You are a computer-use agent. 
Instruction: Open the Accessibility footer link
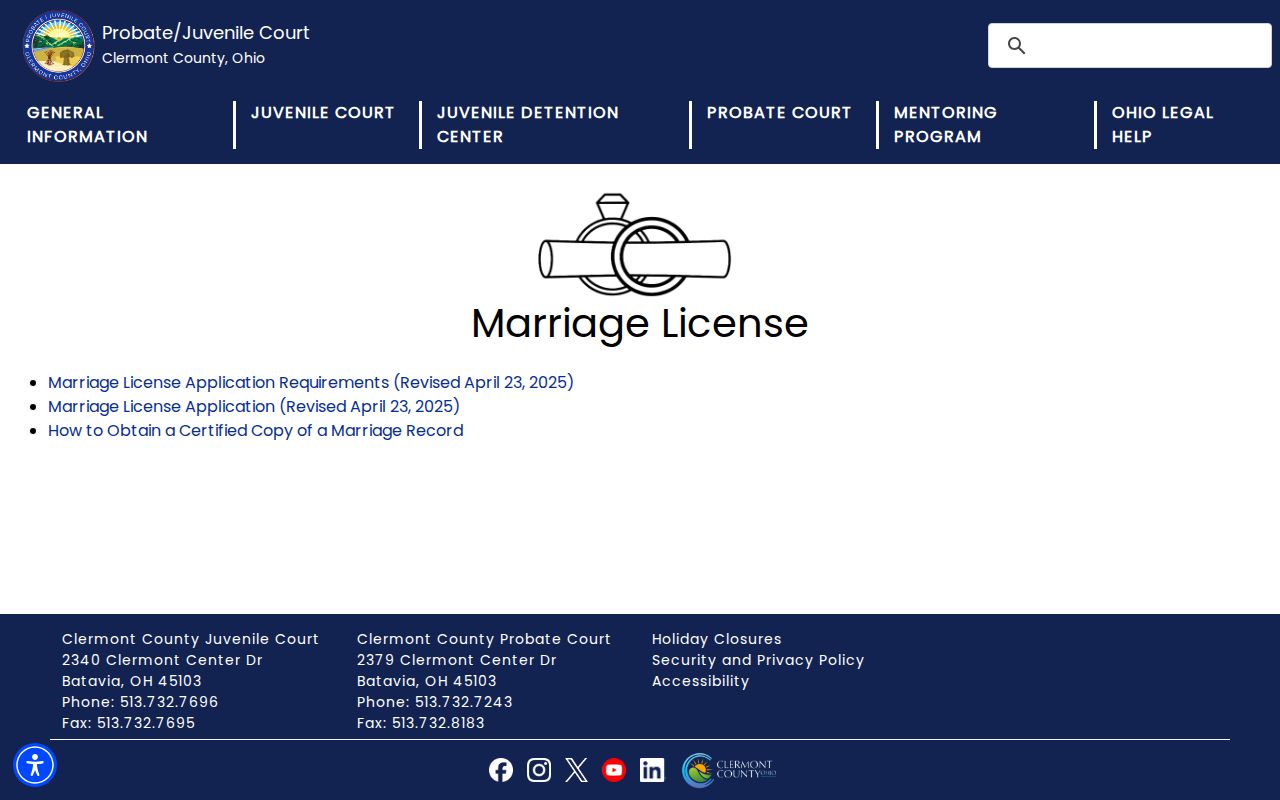(700, 681)
